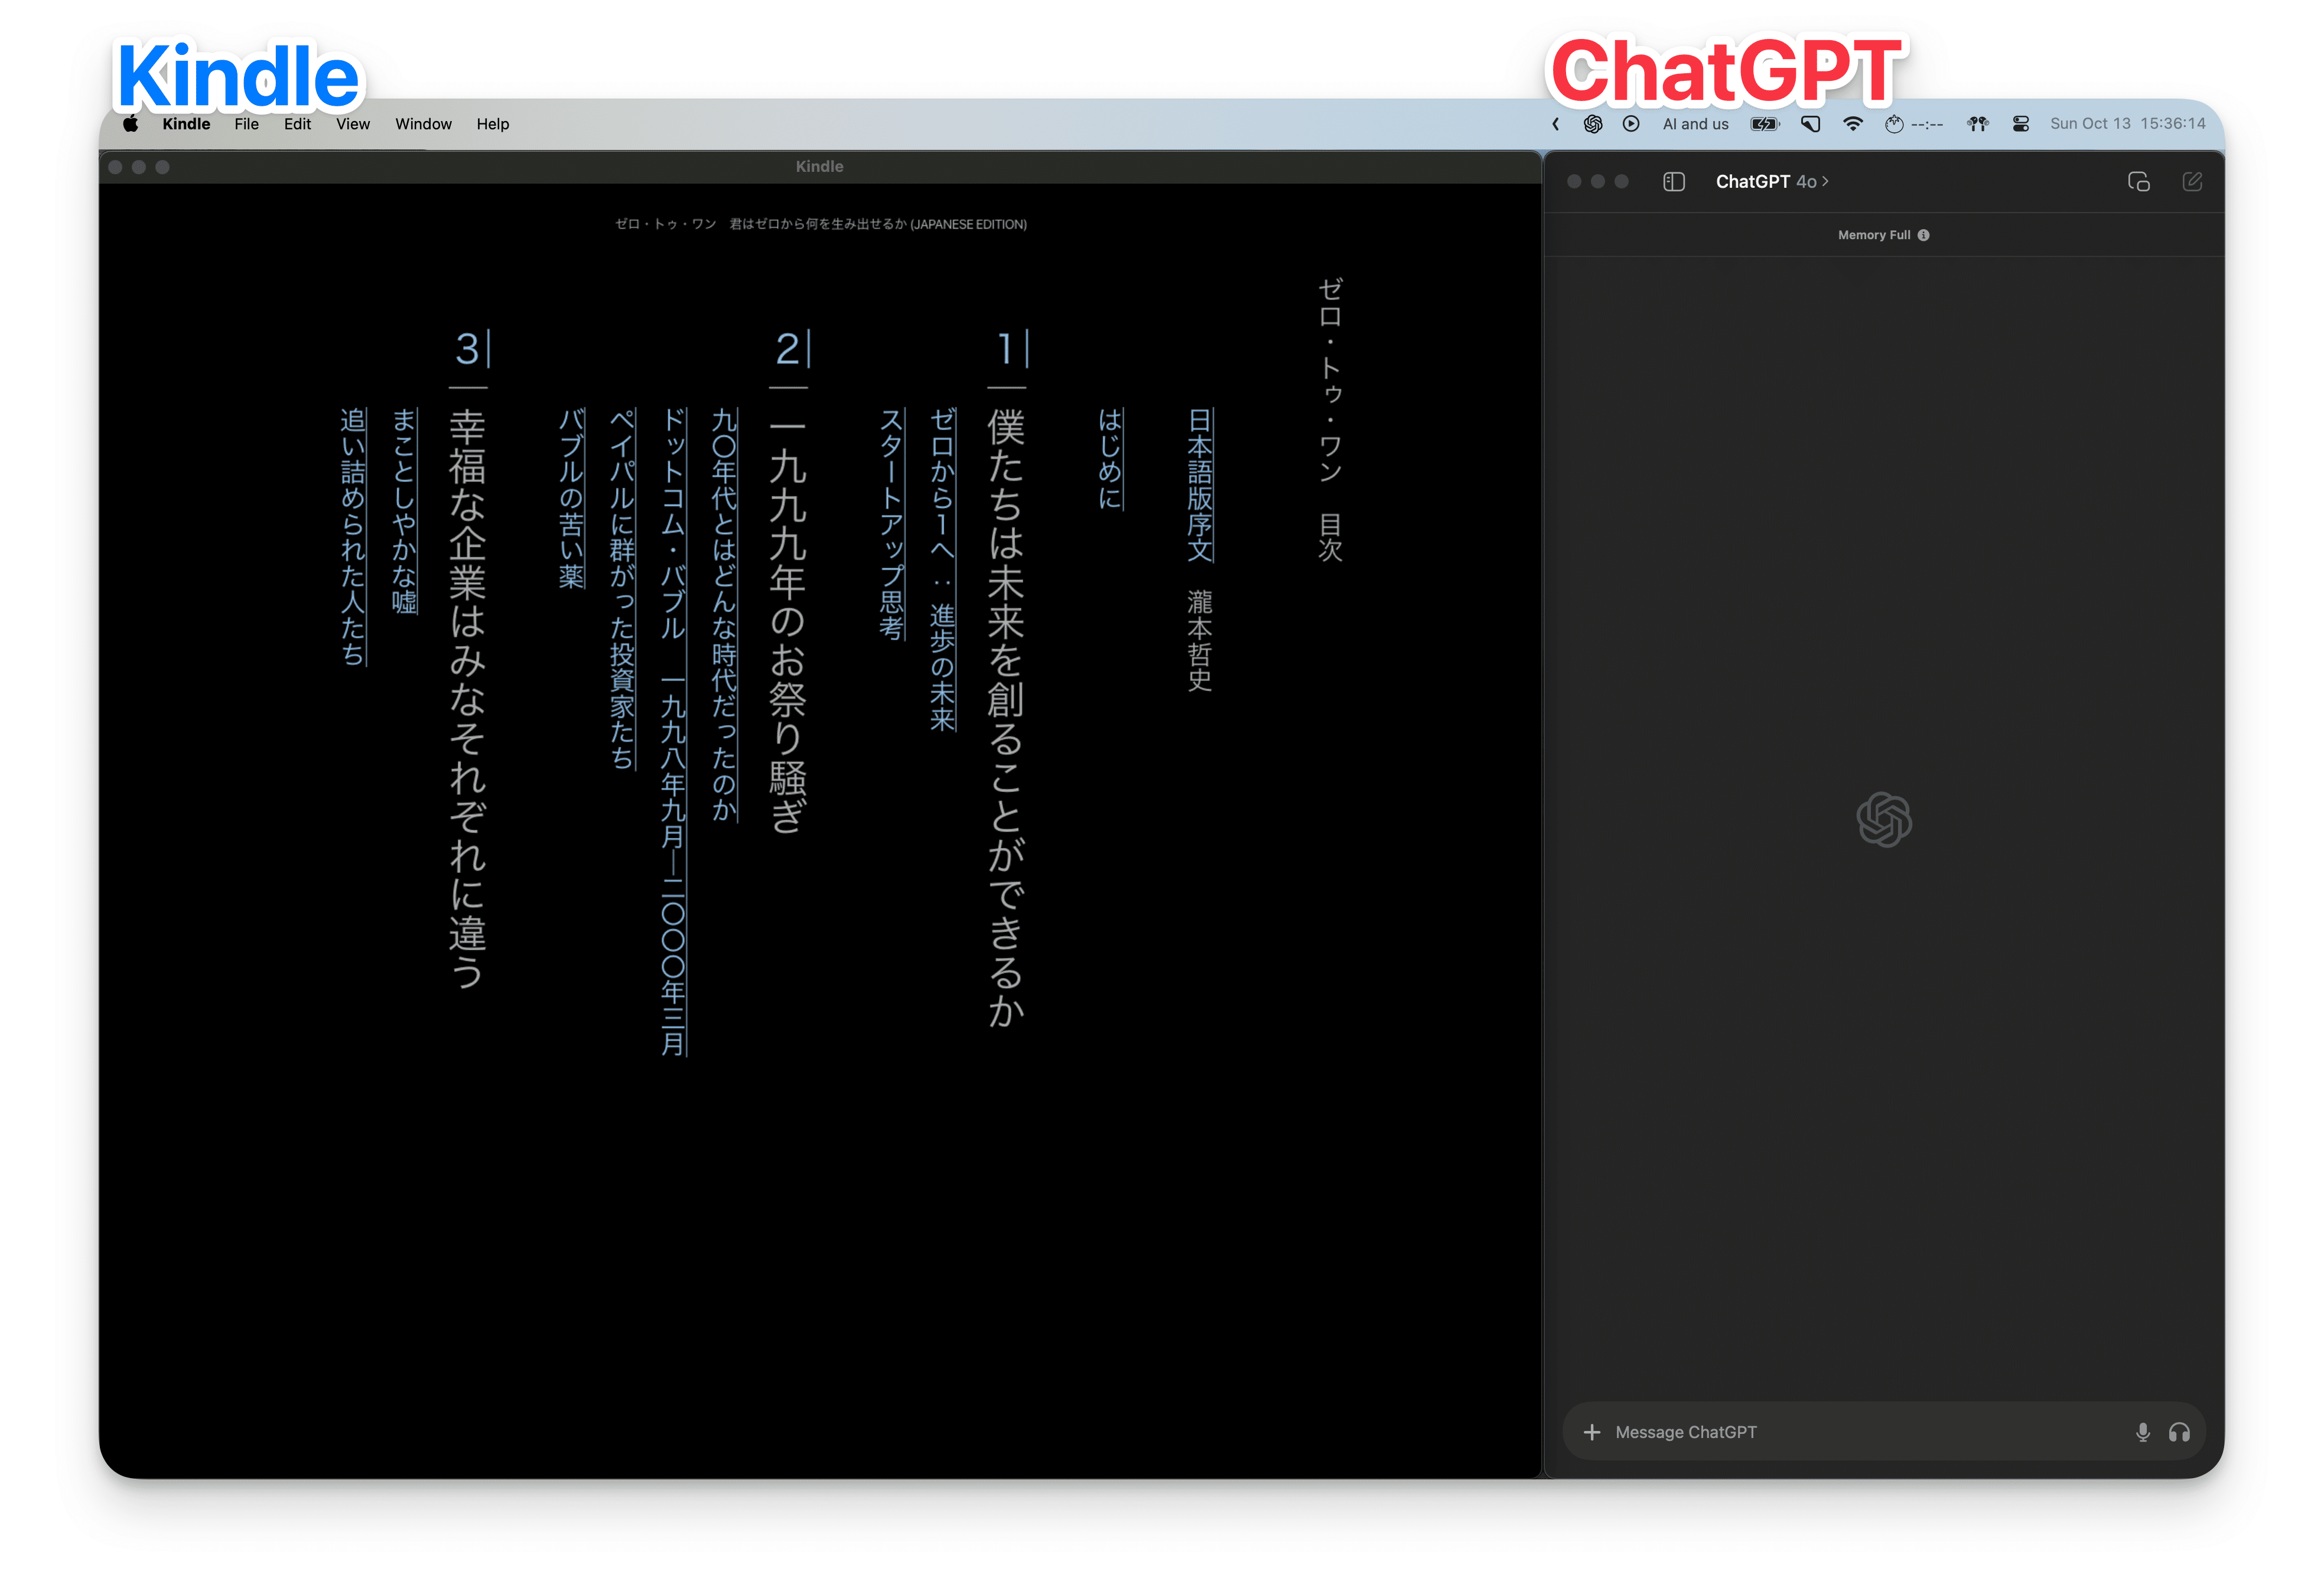Click the play circle menu bar icon
Viewport: 2324px width, 1578px height.
click(x=1631, y=124)
